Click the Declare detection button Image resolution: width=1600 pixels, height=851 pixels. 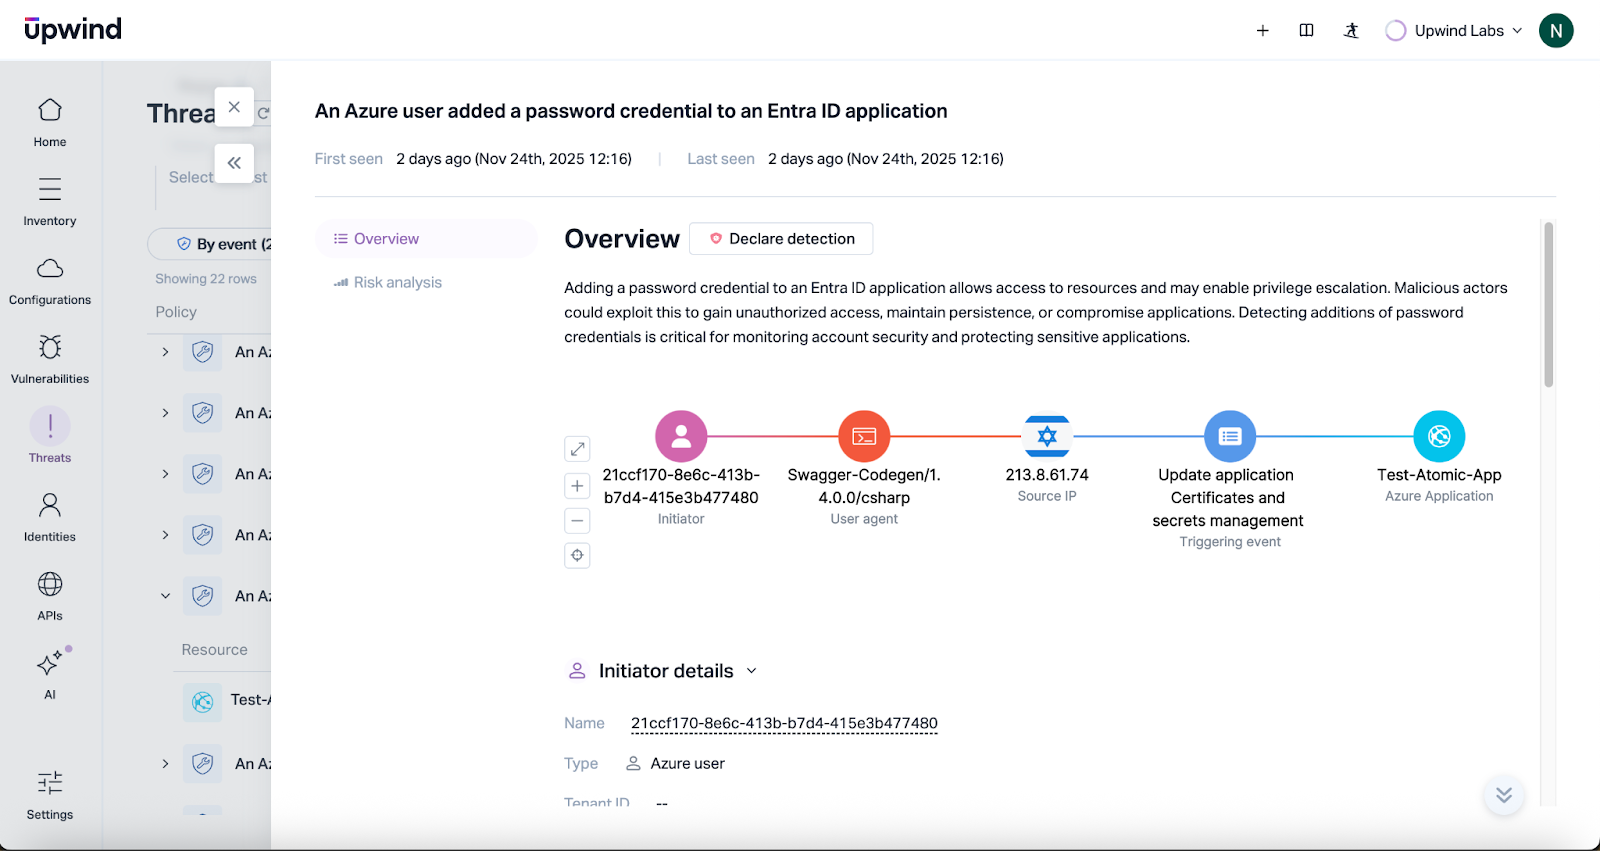click(781, 239)
